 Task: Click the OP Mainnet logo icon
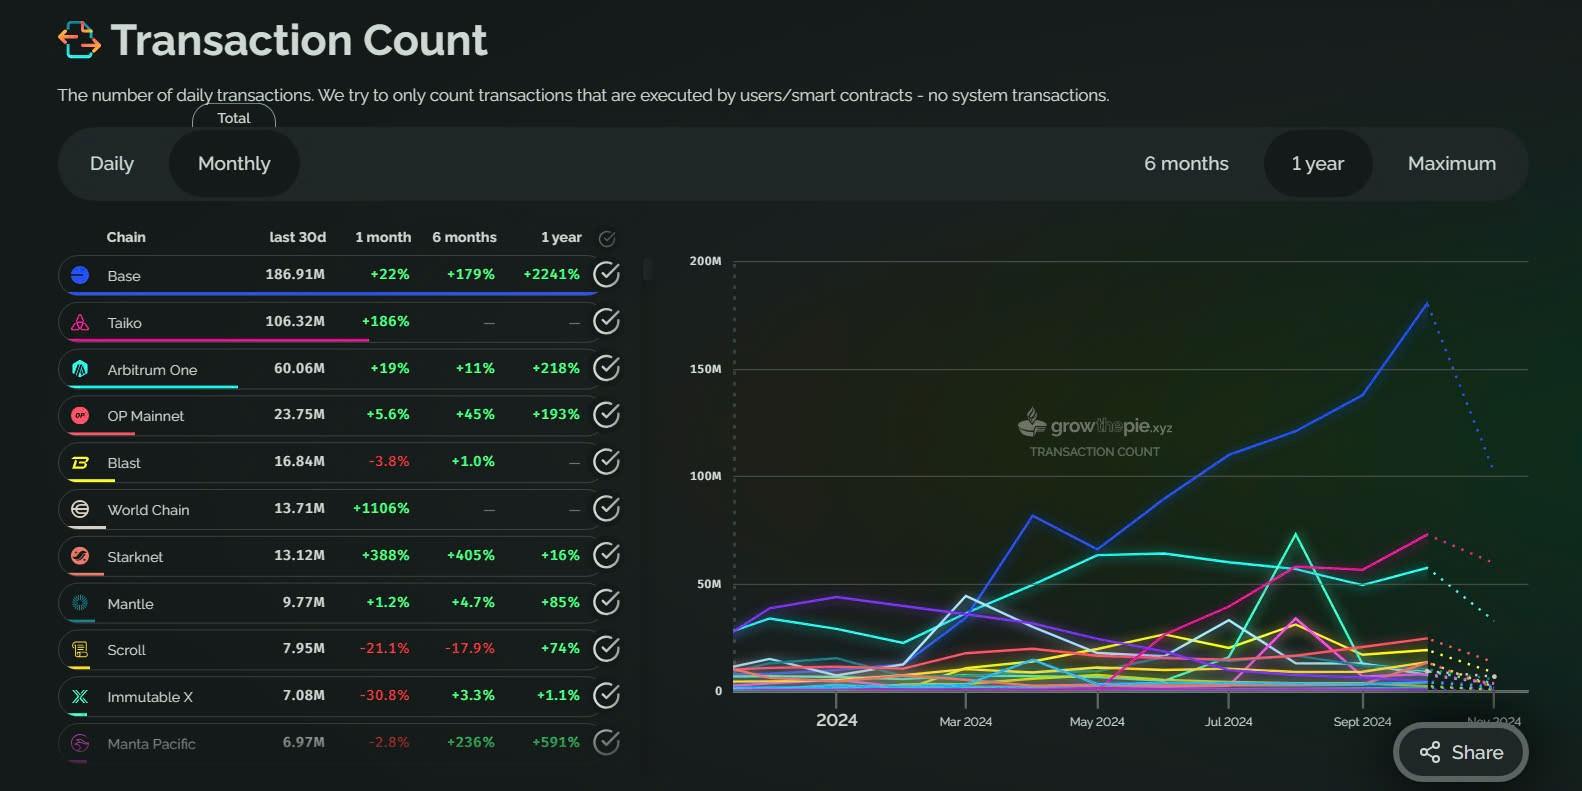(80, 415)
